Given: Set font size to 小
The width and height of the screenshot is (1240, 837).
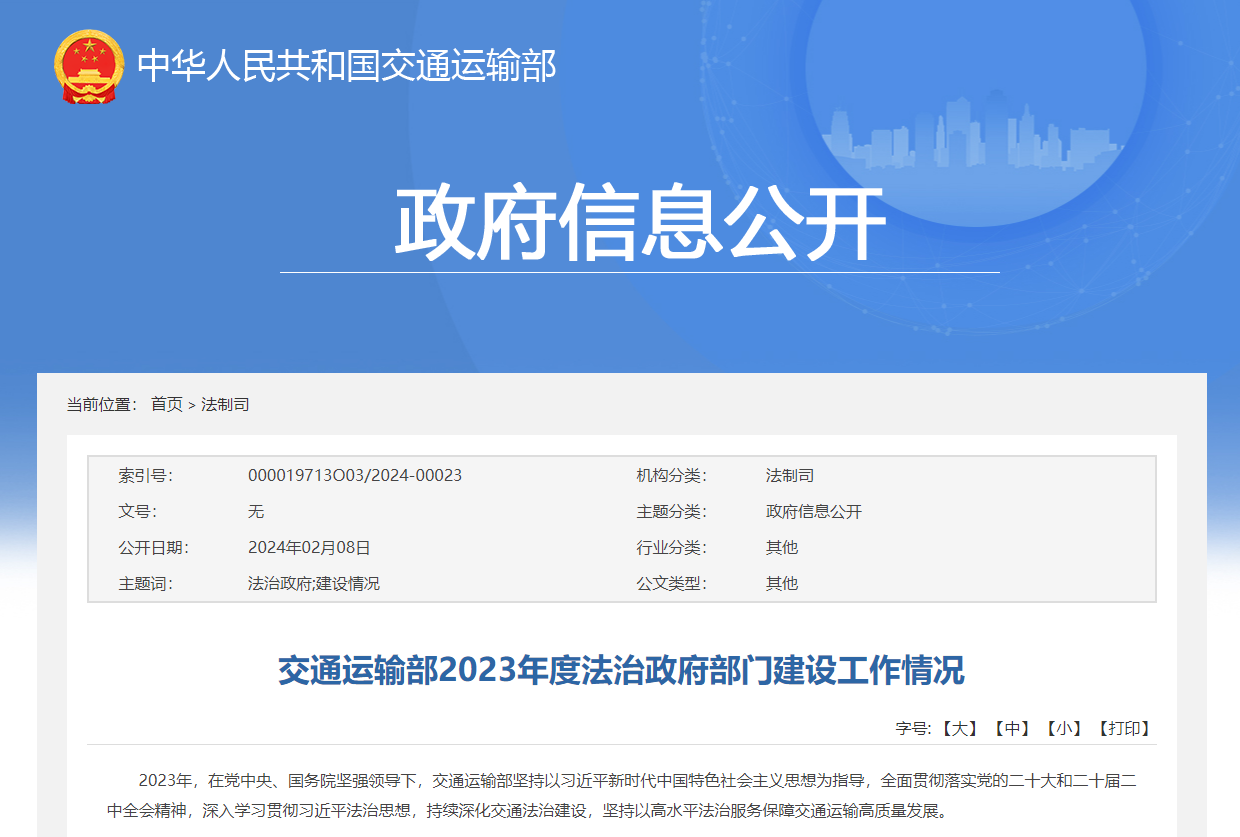Looking at the screenshot, I should pos(1064,729).
